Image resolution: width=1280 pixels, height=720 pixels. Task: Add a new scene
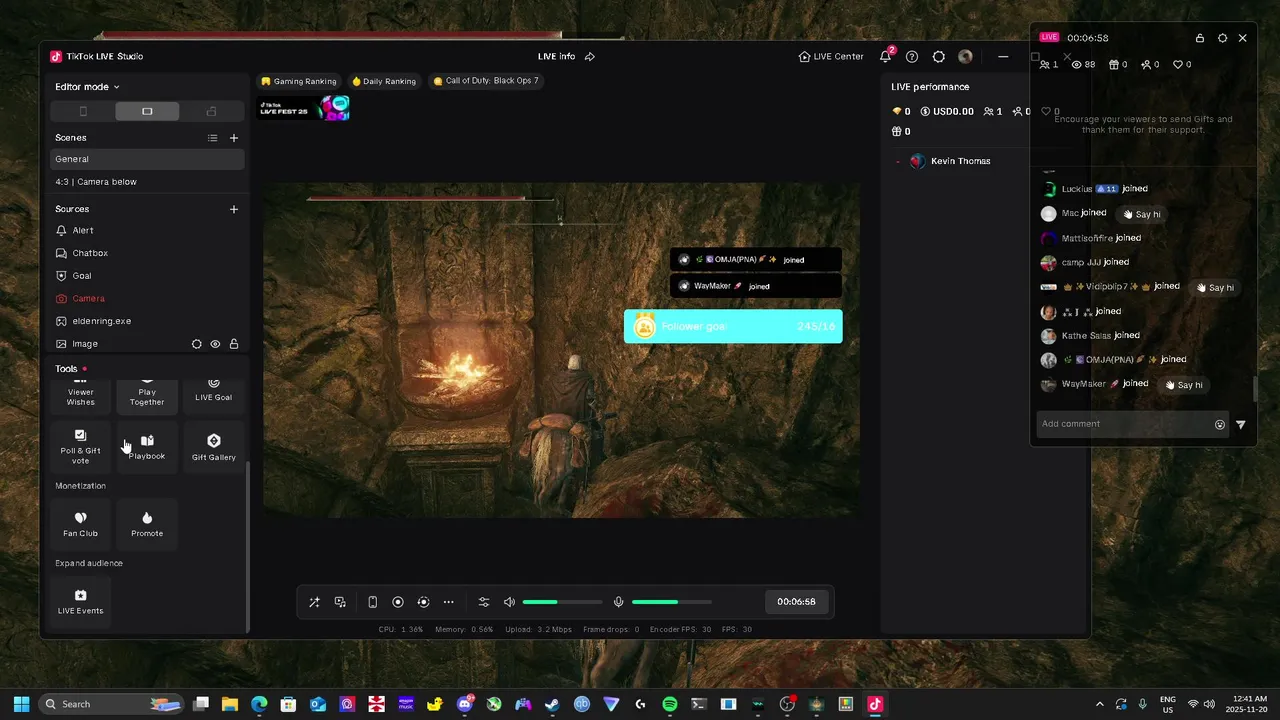point(234,138)
